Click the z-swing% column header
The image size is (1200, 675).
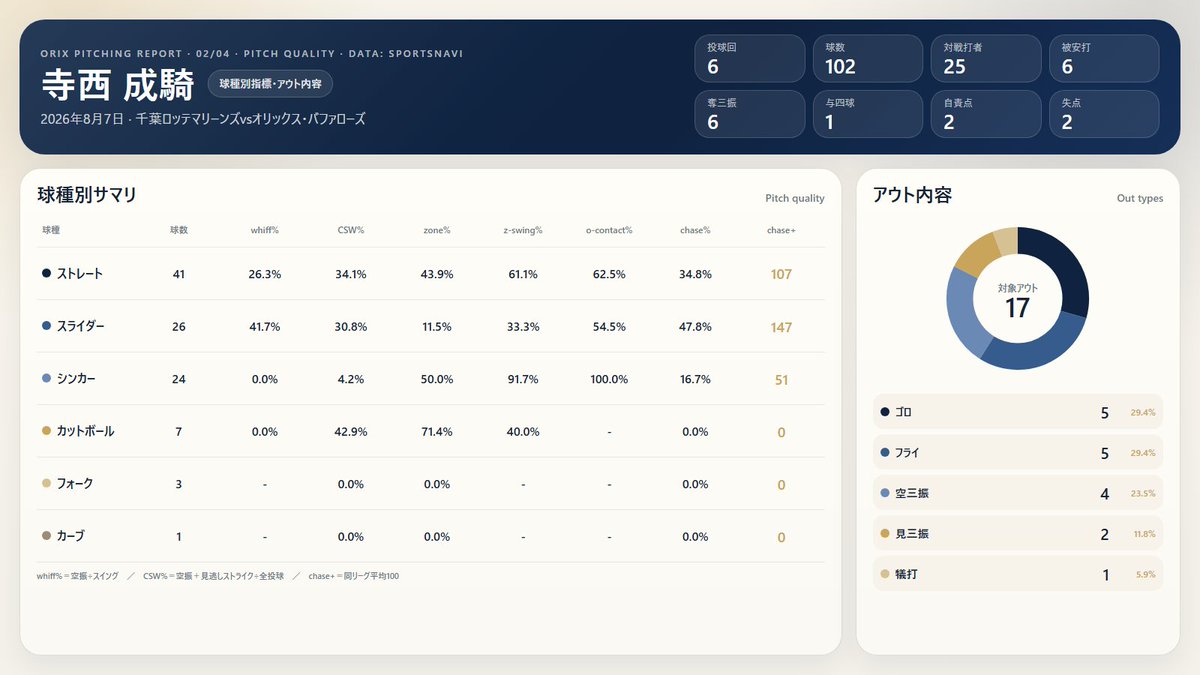click(523, 230)
